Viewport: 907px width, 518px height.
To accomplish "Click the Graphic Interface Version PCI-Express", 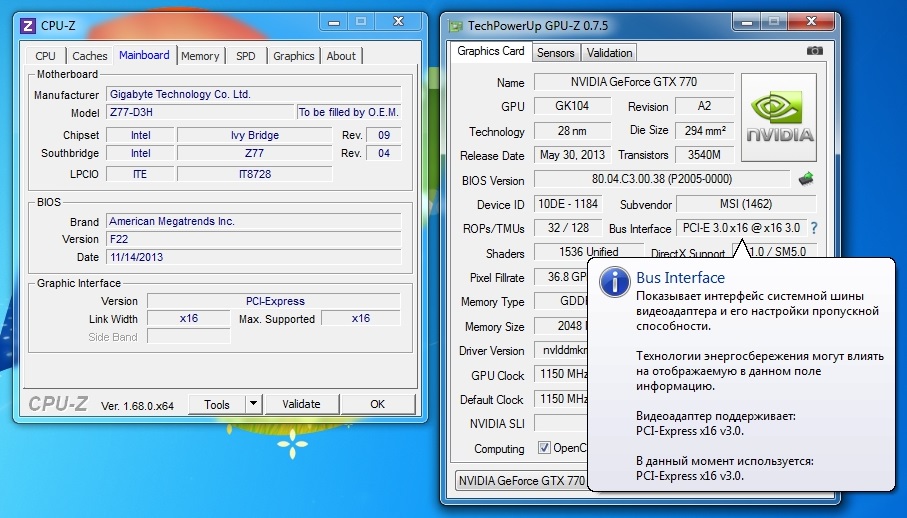I will [274, 301].
